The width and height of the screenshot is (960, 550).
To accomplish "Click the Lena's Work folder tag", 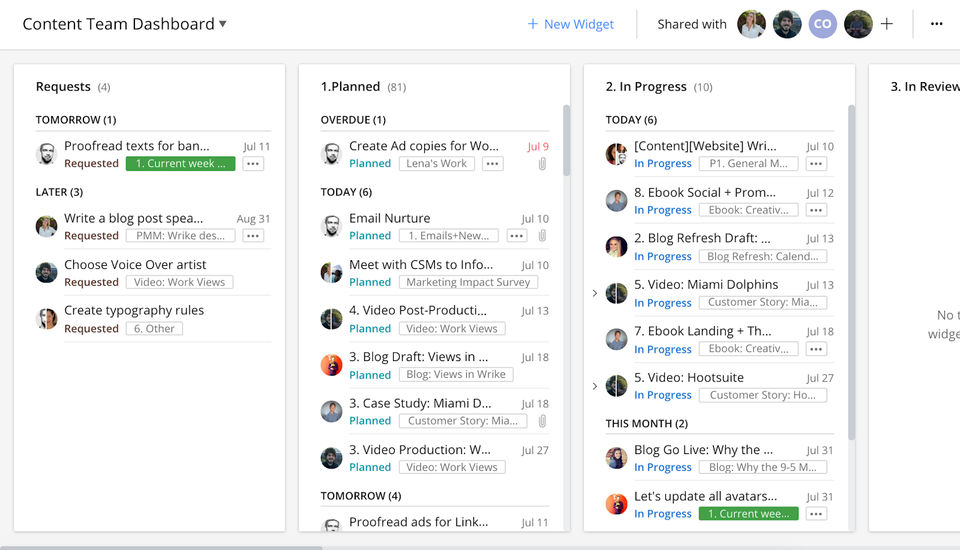I will [437, 164].
